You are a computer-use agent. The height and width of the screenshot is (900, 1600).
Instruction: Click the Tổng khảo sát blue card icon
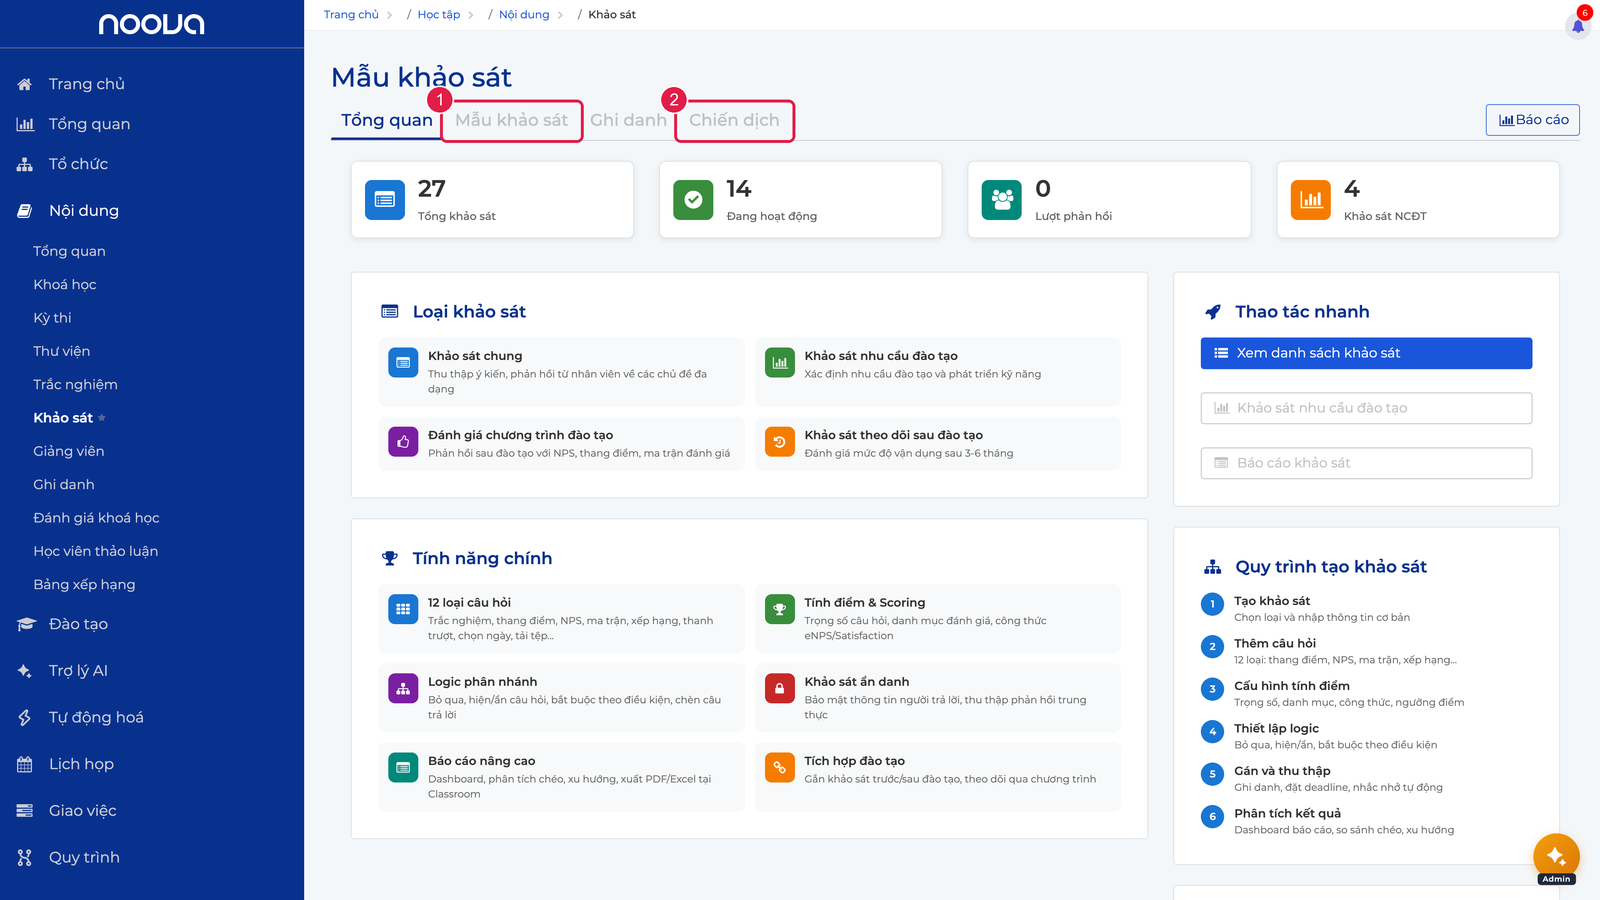(x=385, y=200)
